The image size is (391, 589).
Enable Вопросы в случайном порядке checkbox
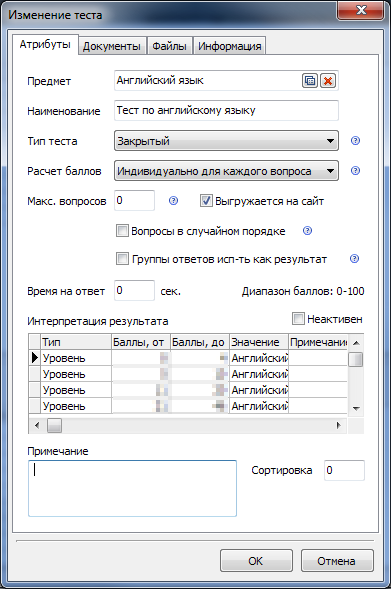pyautogui.click(x=122, y=230)
